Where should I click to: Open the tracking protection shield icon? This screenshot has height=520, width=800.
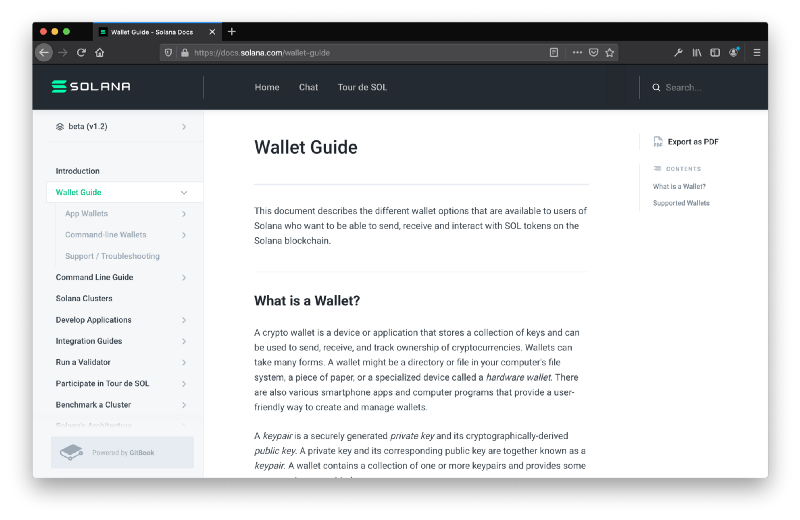168,52
